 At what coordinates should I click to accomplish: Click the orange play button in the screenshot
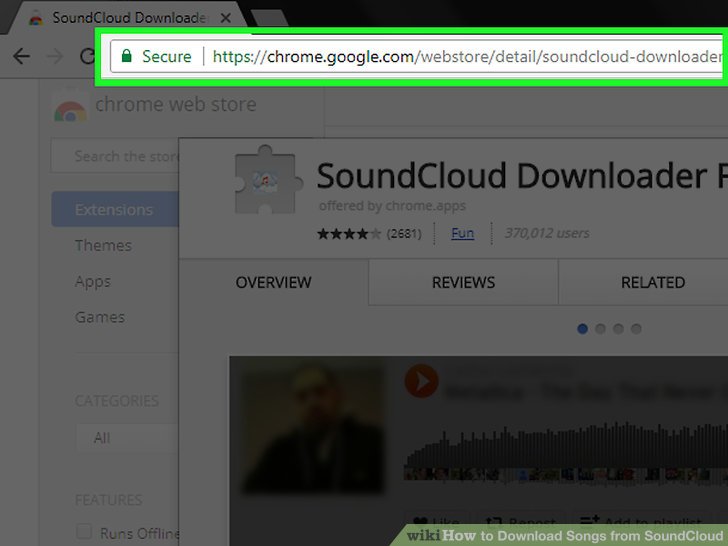click(x=421, y=381)
